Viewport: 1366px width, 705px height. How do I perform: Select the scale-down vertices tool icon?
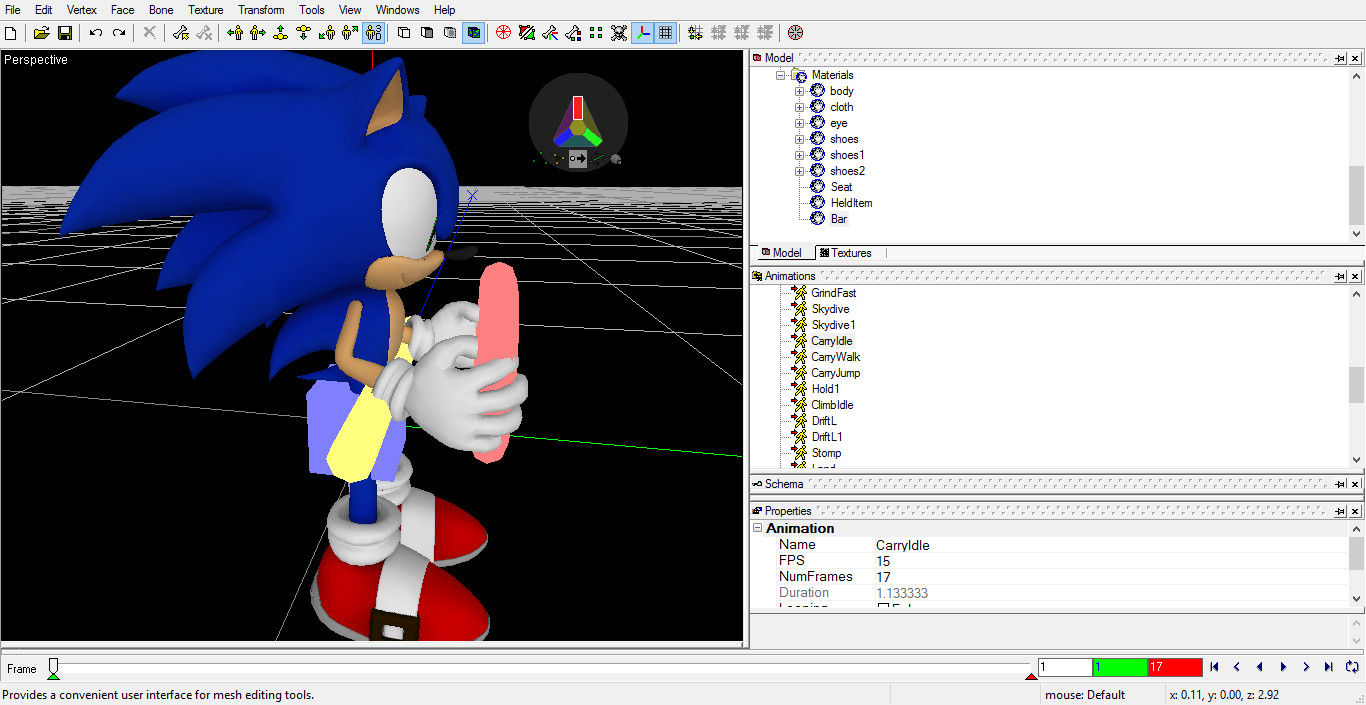(305, 32)
